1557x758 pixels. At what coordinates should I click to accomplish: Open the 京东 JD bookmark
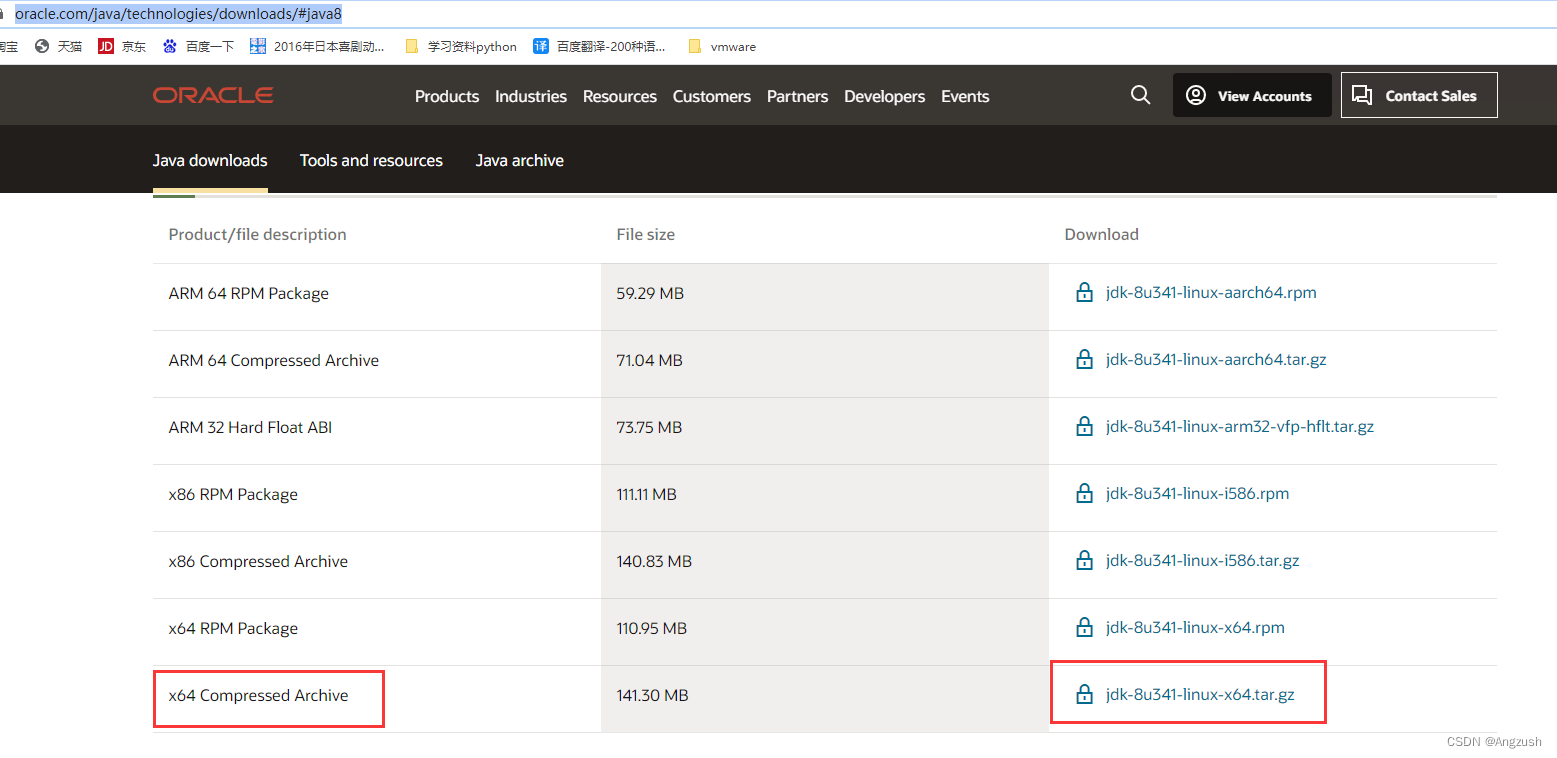coord(122,46)
